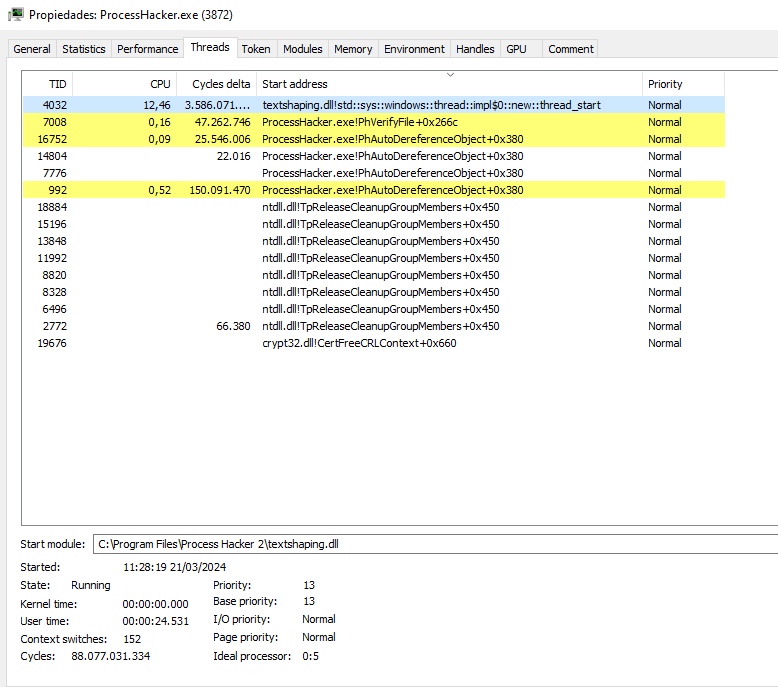778x687 pixels.
Task: Select thread row with TID 13848
Action: tap(374, 241)
